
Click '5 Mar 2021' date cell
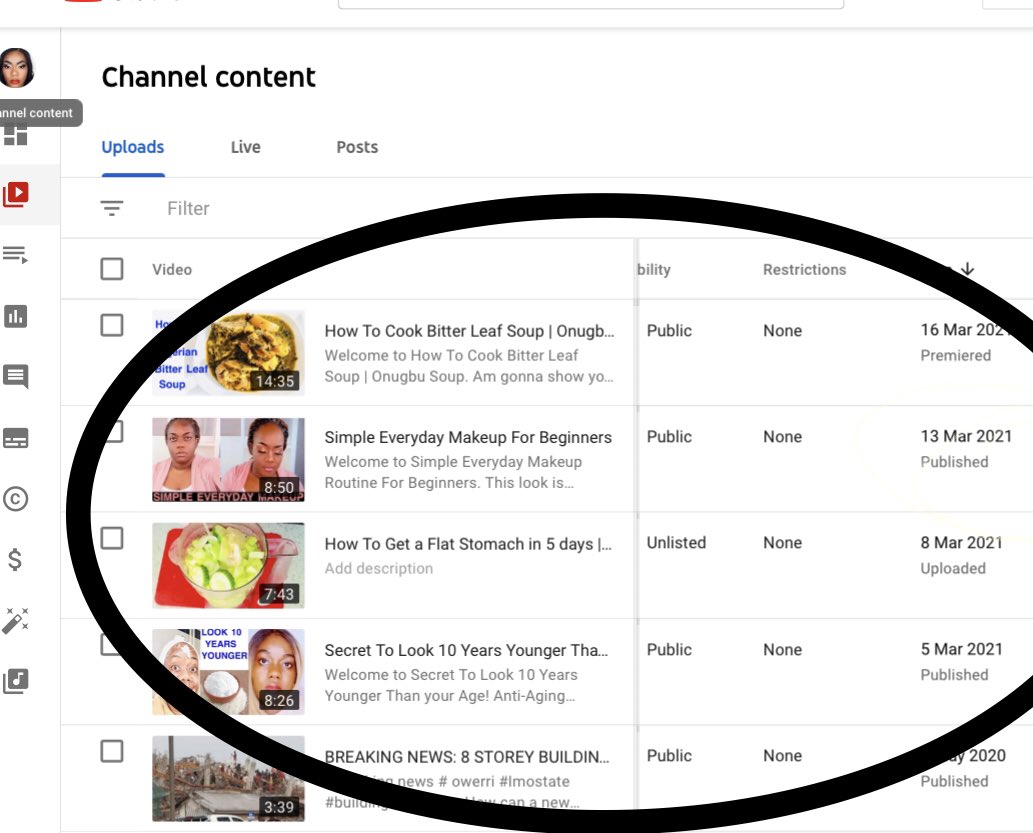coord(961,648)
